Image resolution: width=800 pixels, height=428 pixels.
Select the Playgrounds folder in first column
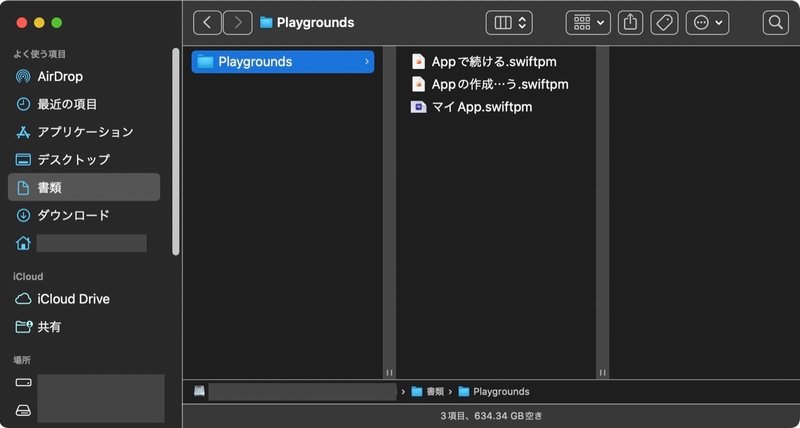pyautogui.click(x=283, y=62)
